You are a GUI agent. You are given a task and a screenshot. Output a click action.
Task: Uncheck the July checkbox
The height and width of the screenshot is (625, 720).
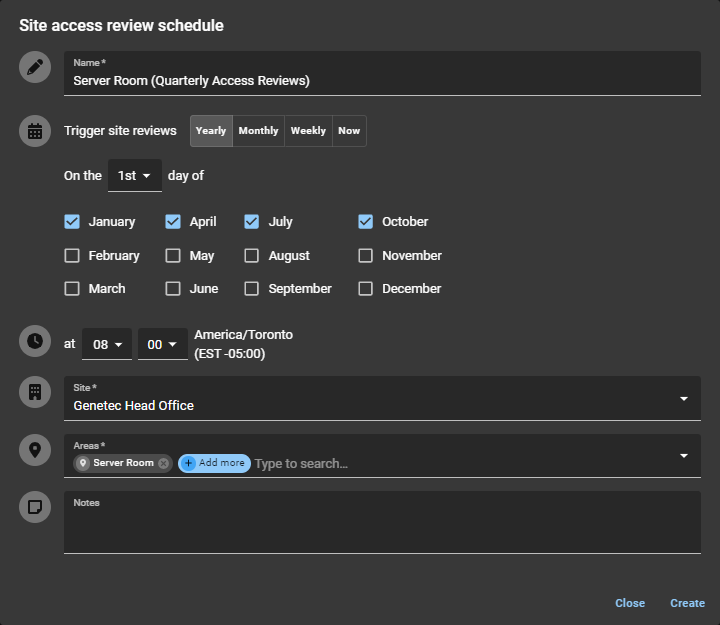[252, 222]
